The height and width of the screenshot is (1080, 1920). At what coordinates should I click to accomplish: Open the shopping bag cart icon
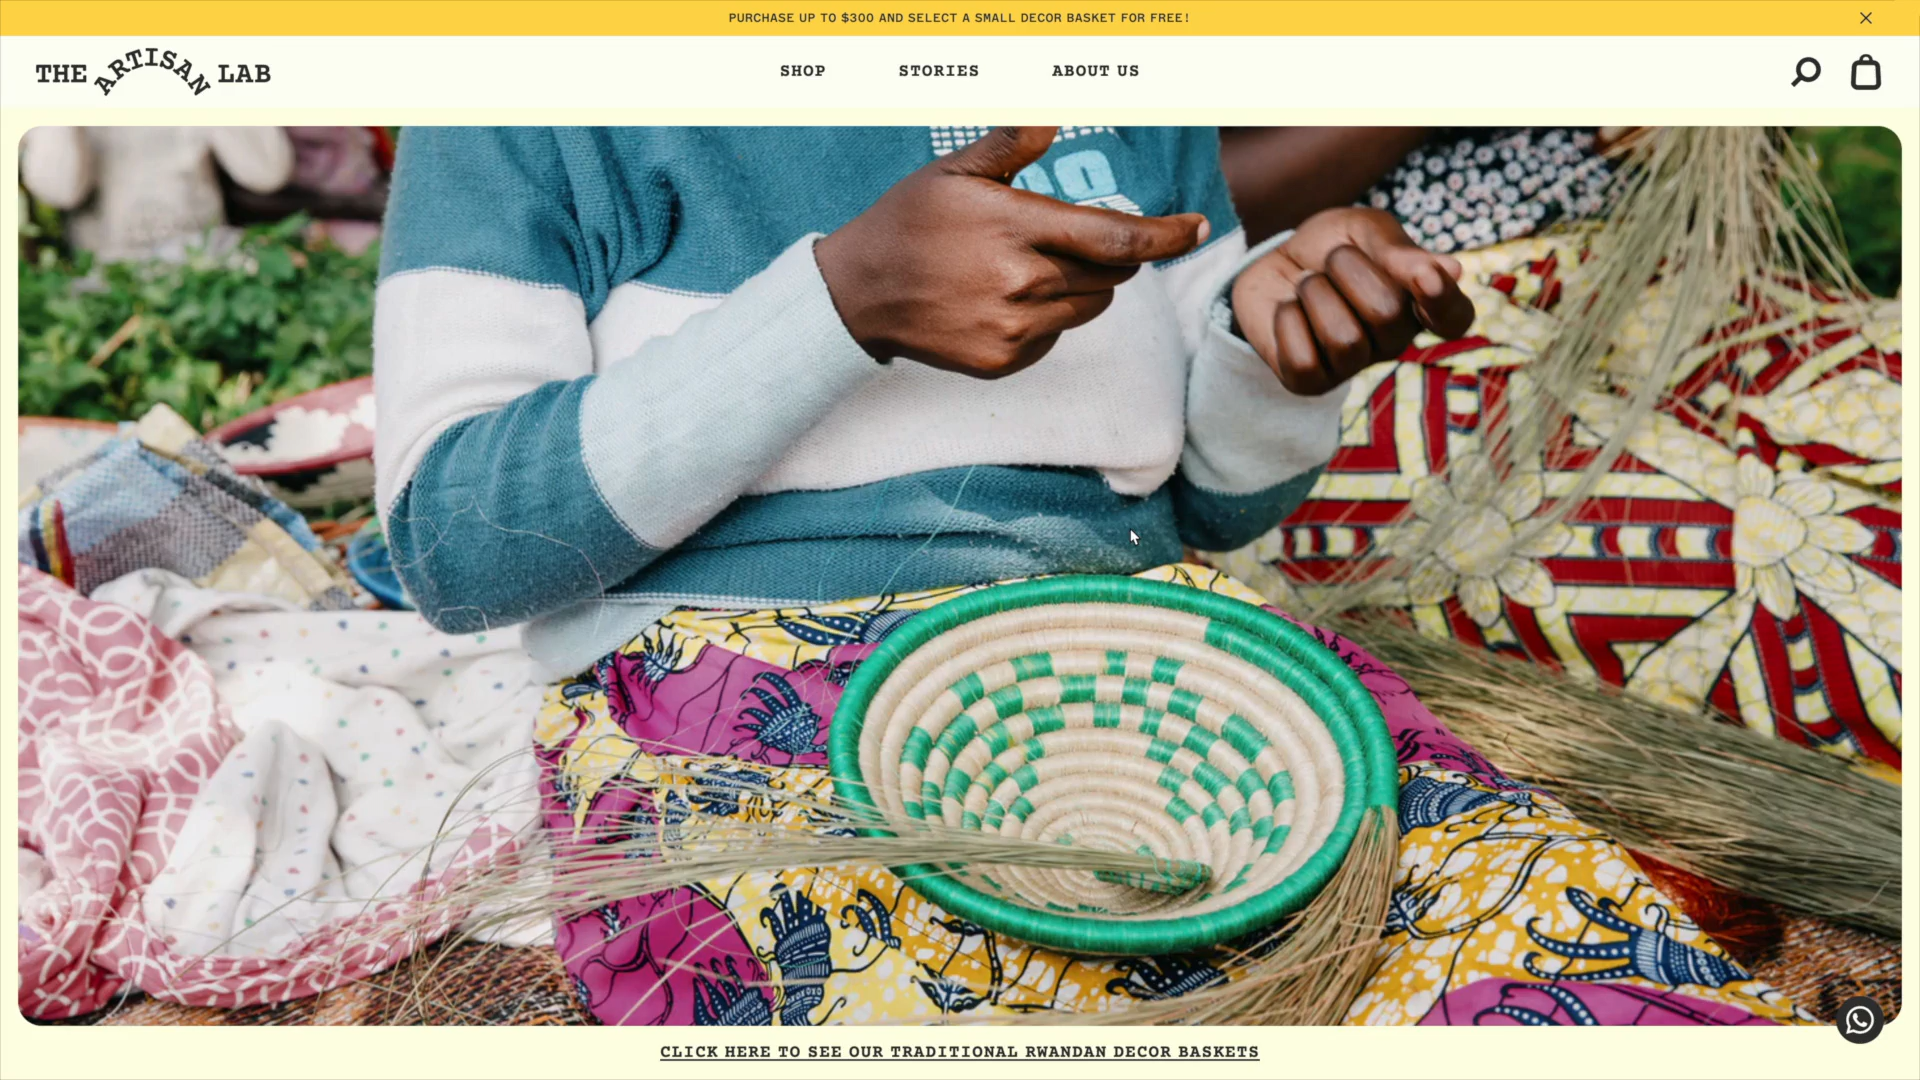pyautogui.click(x=1866, y=72)
